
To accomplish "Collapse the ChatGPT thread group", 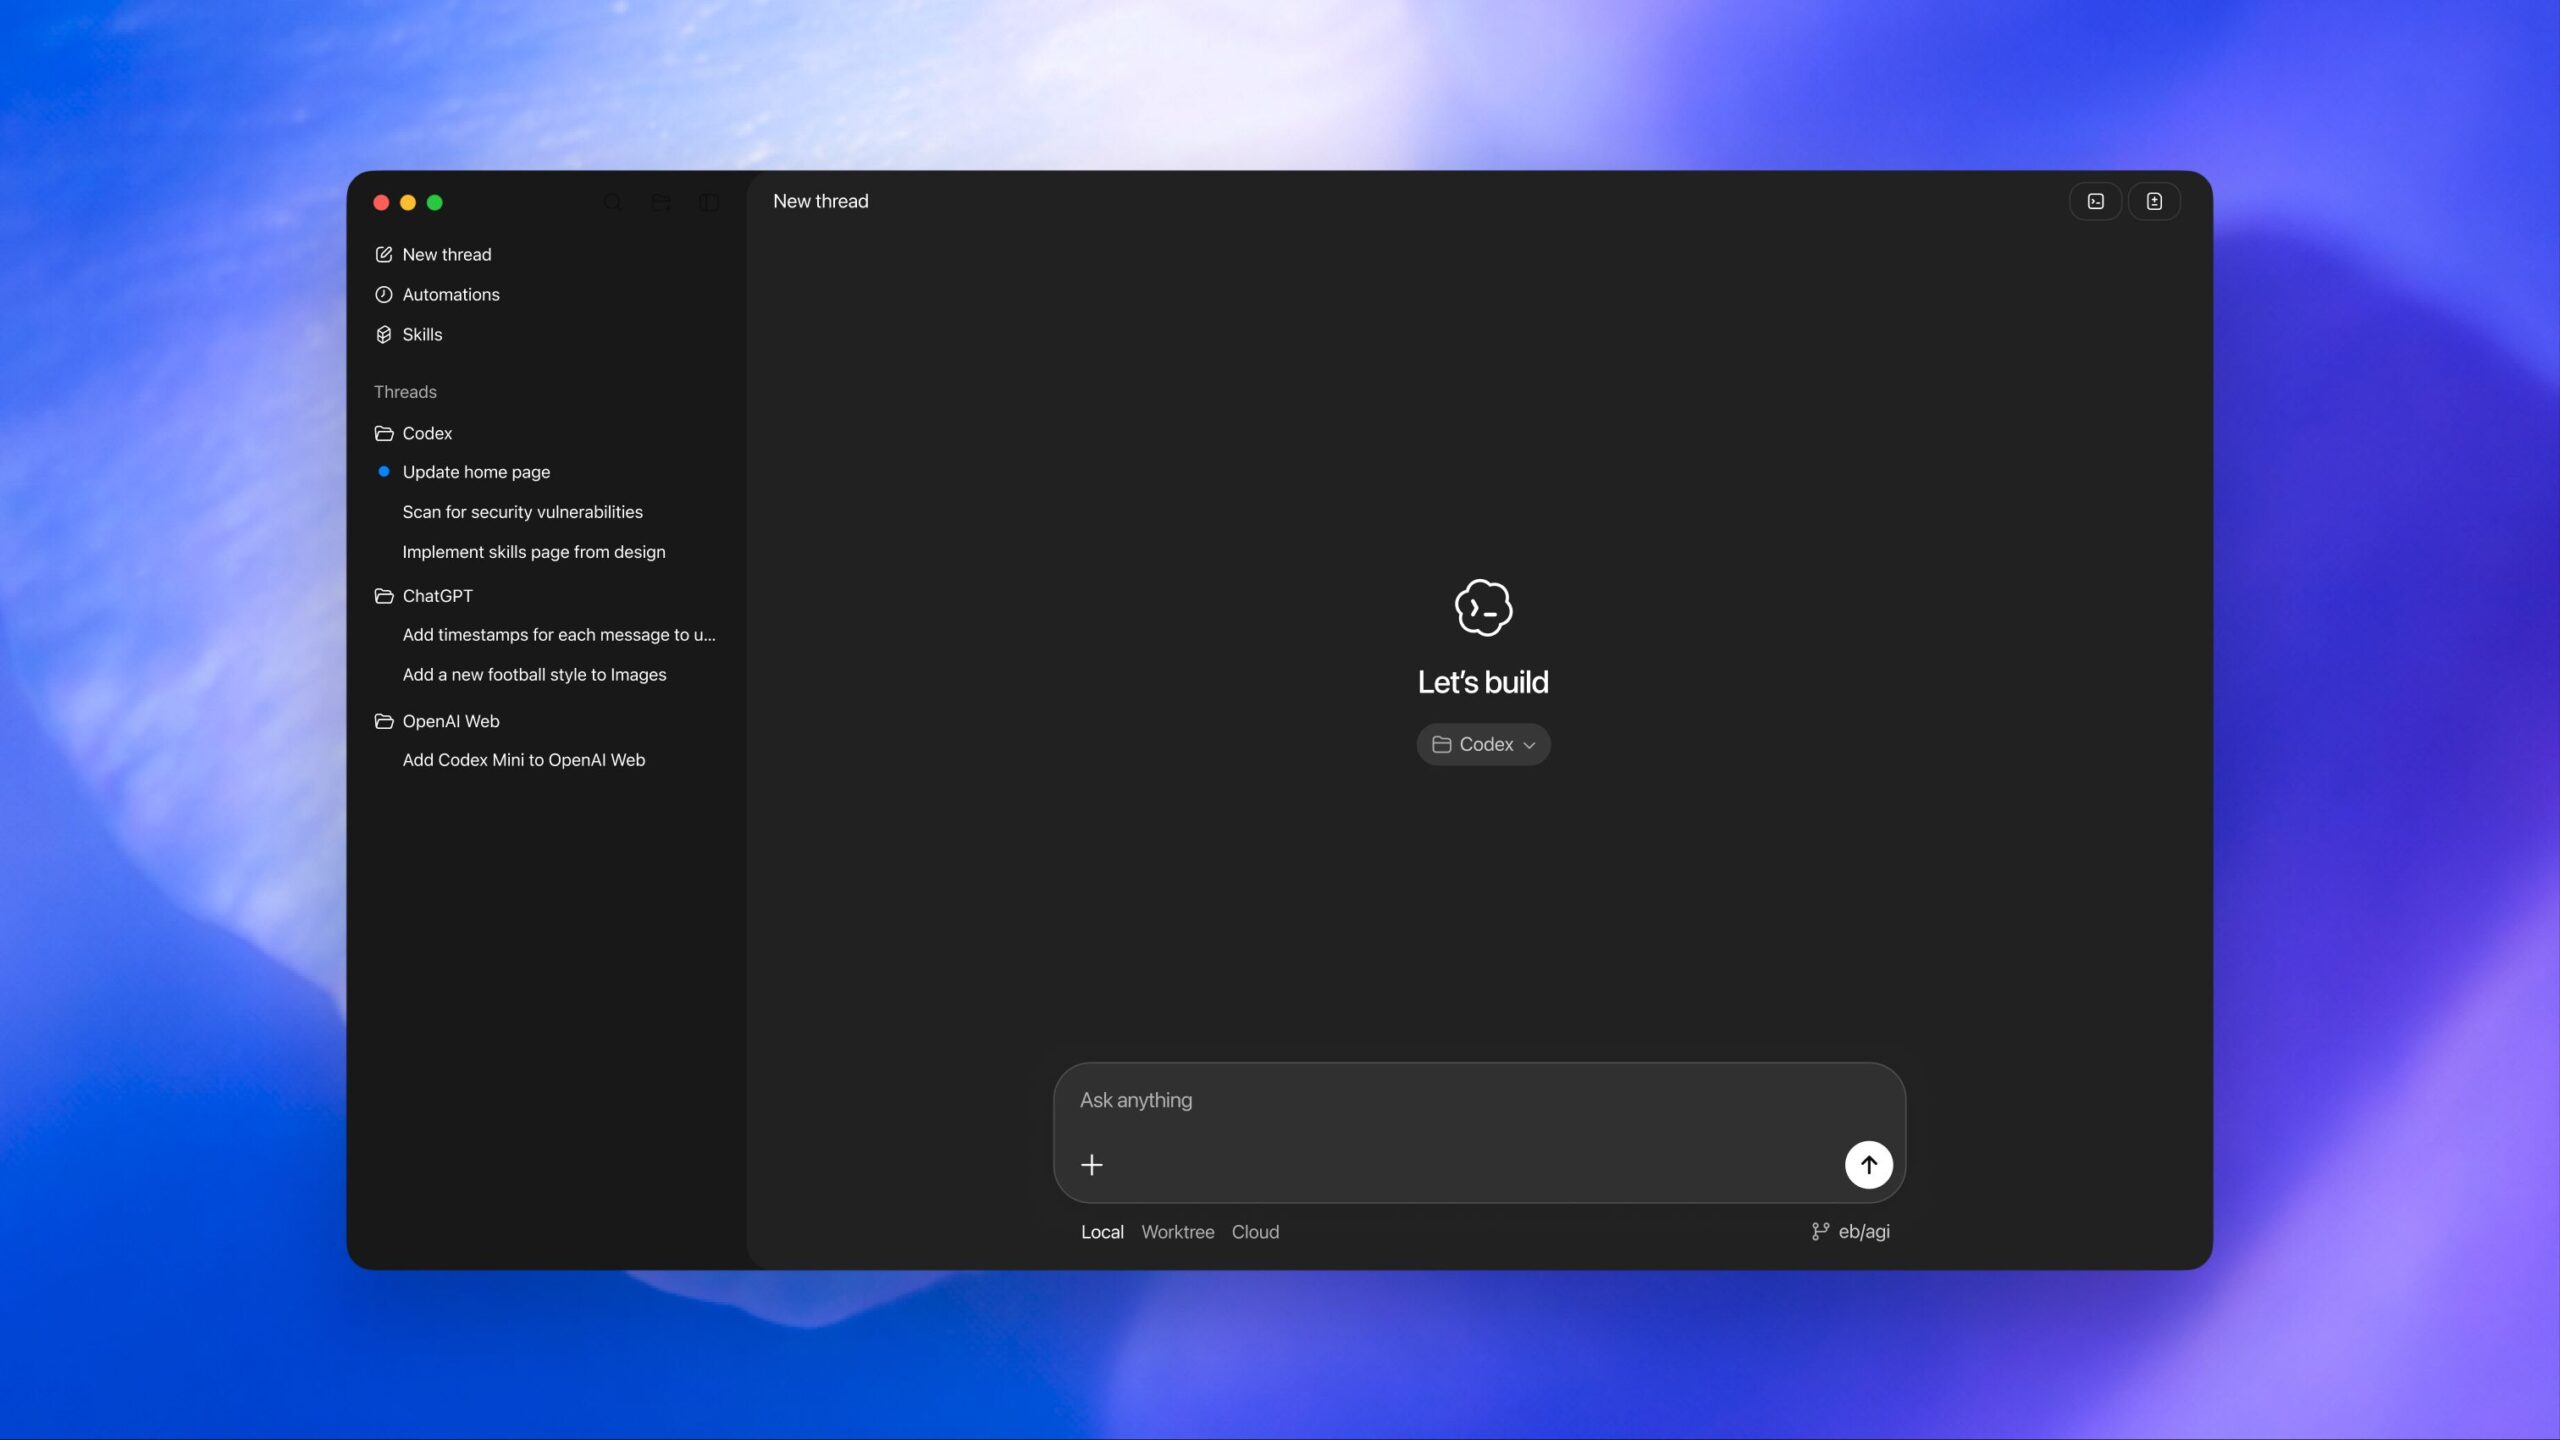I will (x=383, y=595).
